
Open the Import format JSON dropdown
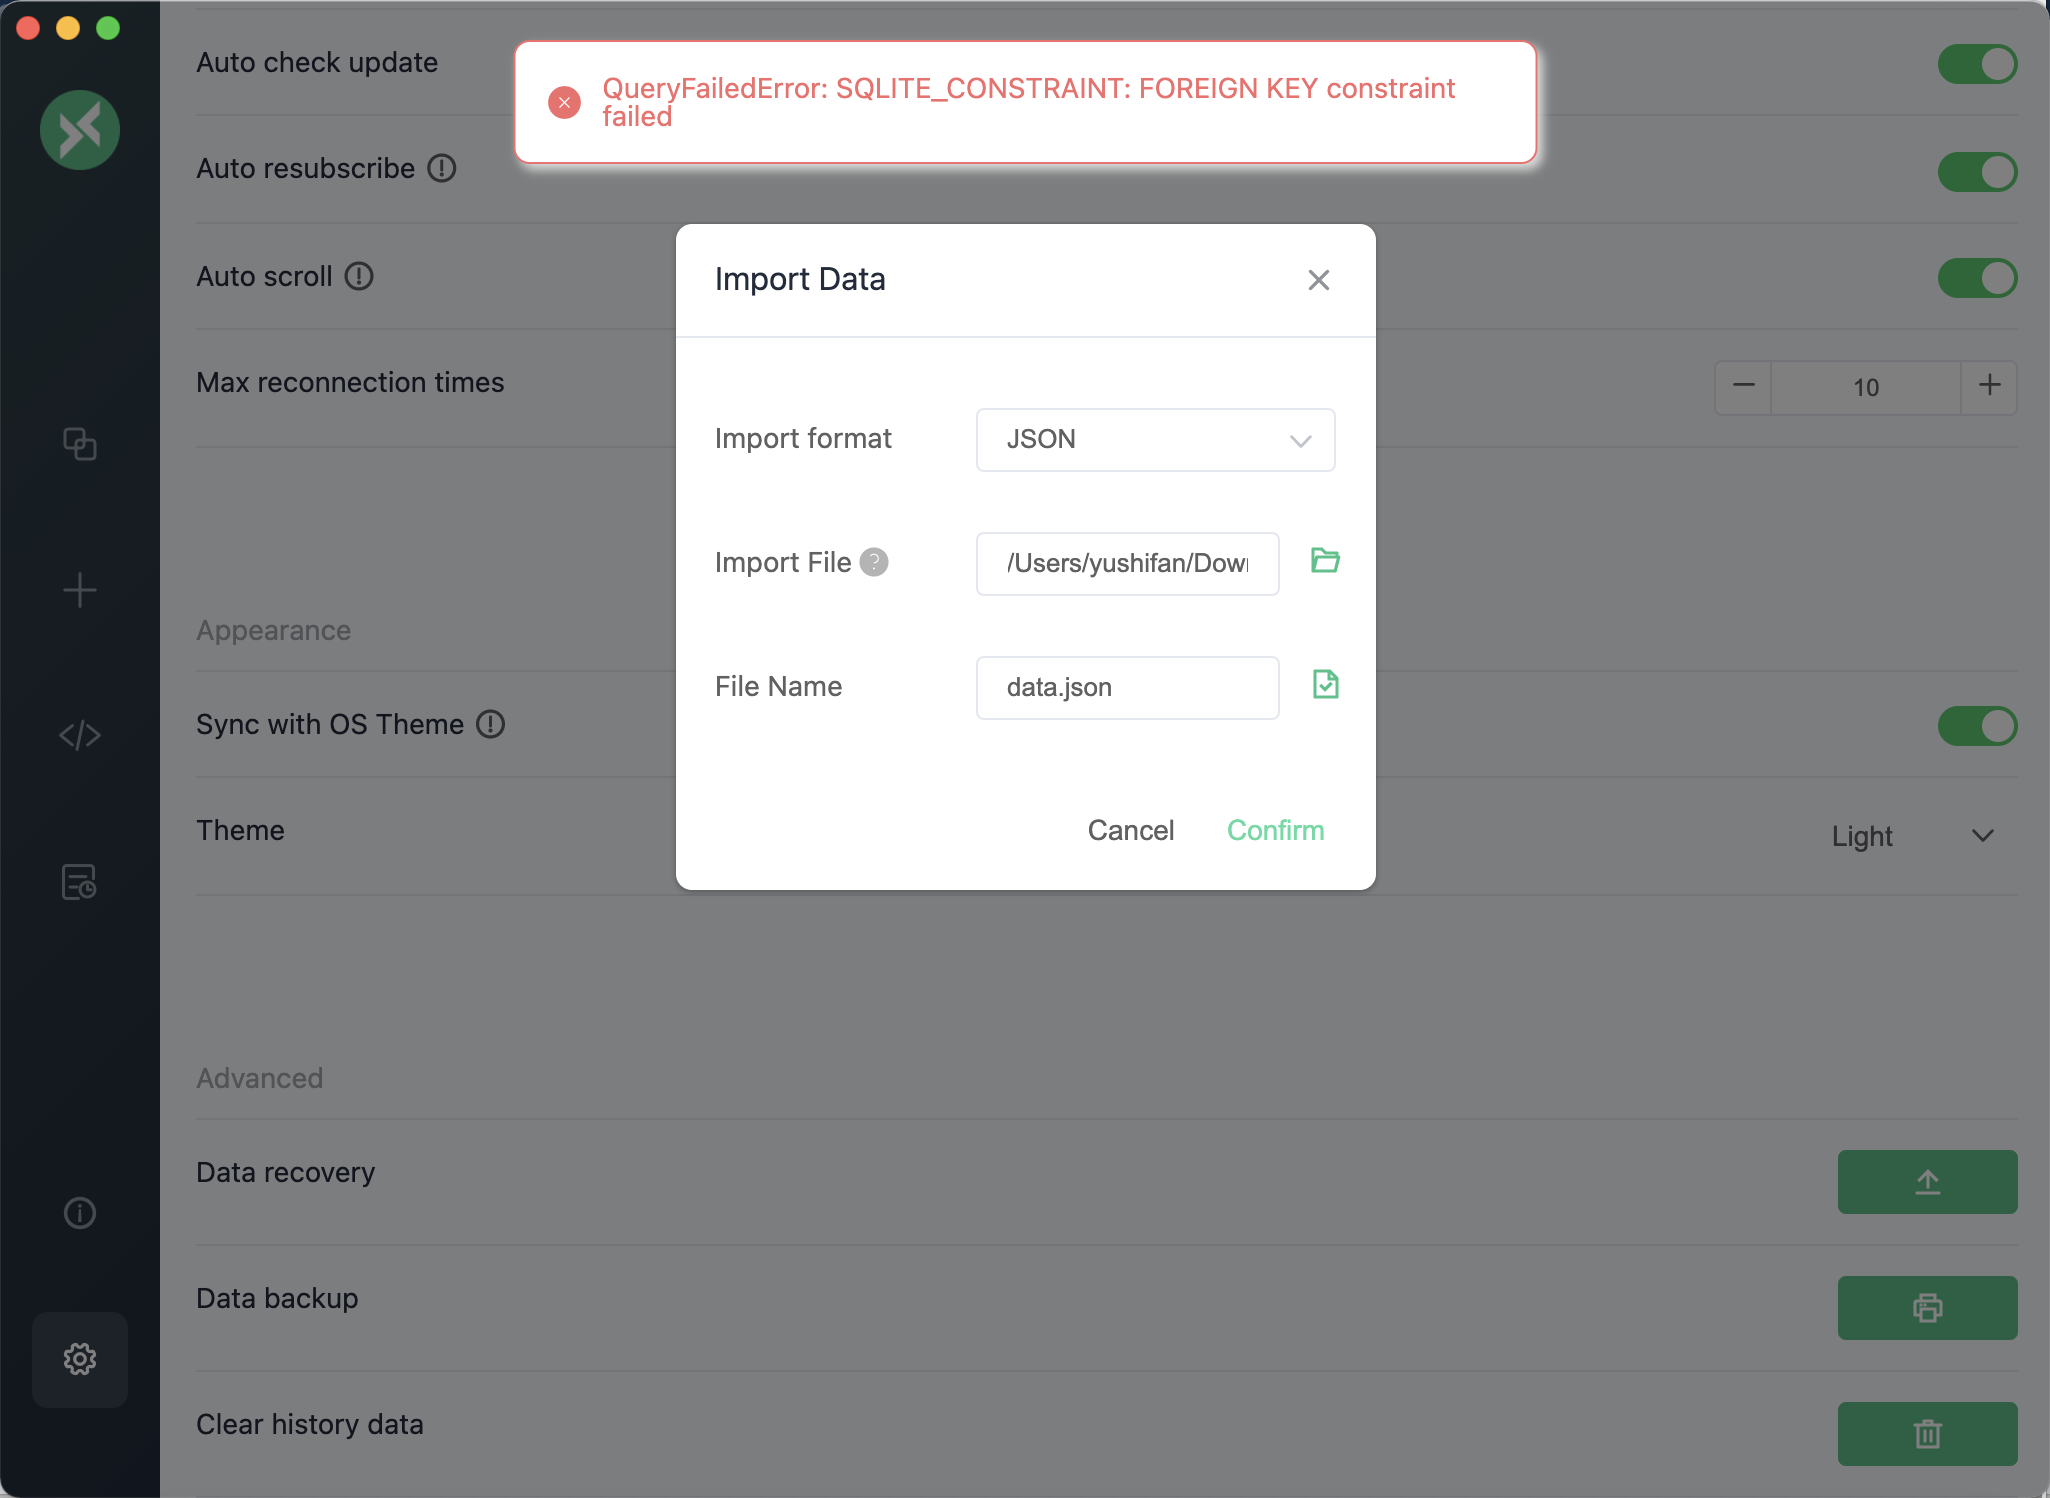(x=1154, y=440)
